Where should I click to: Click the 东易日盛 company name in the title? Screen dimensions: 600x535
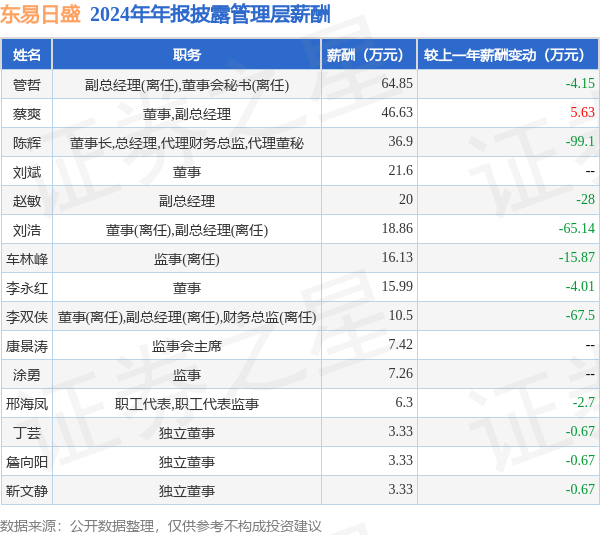click(x=41, y=14)
